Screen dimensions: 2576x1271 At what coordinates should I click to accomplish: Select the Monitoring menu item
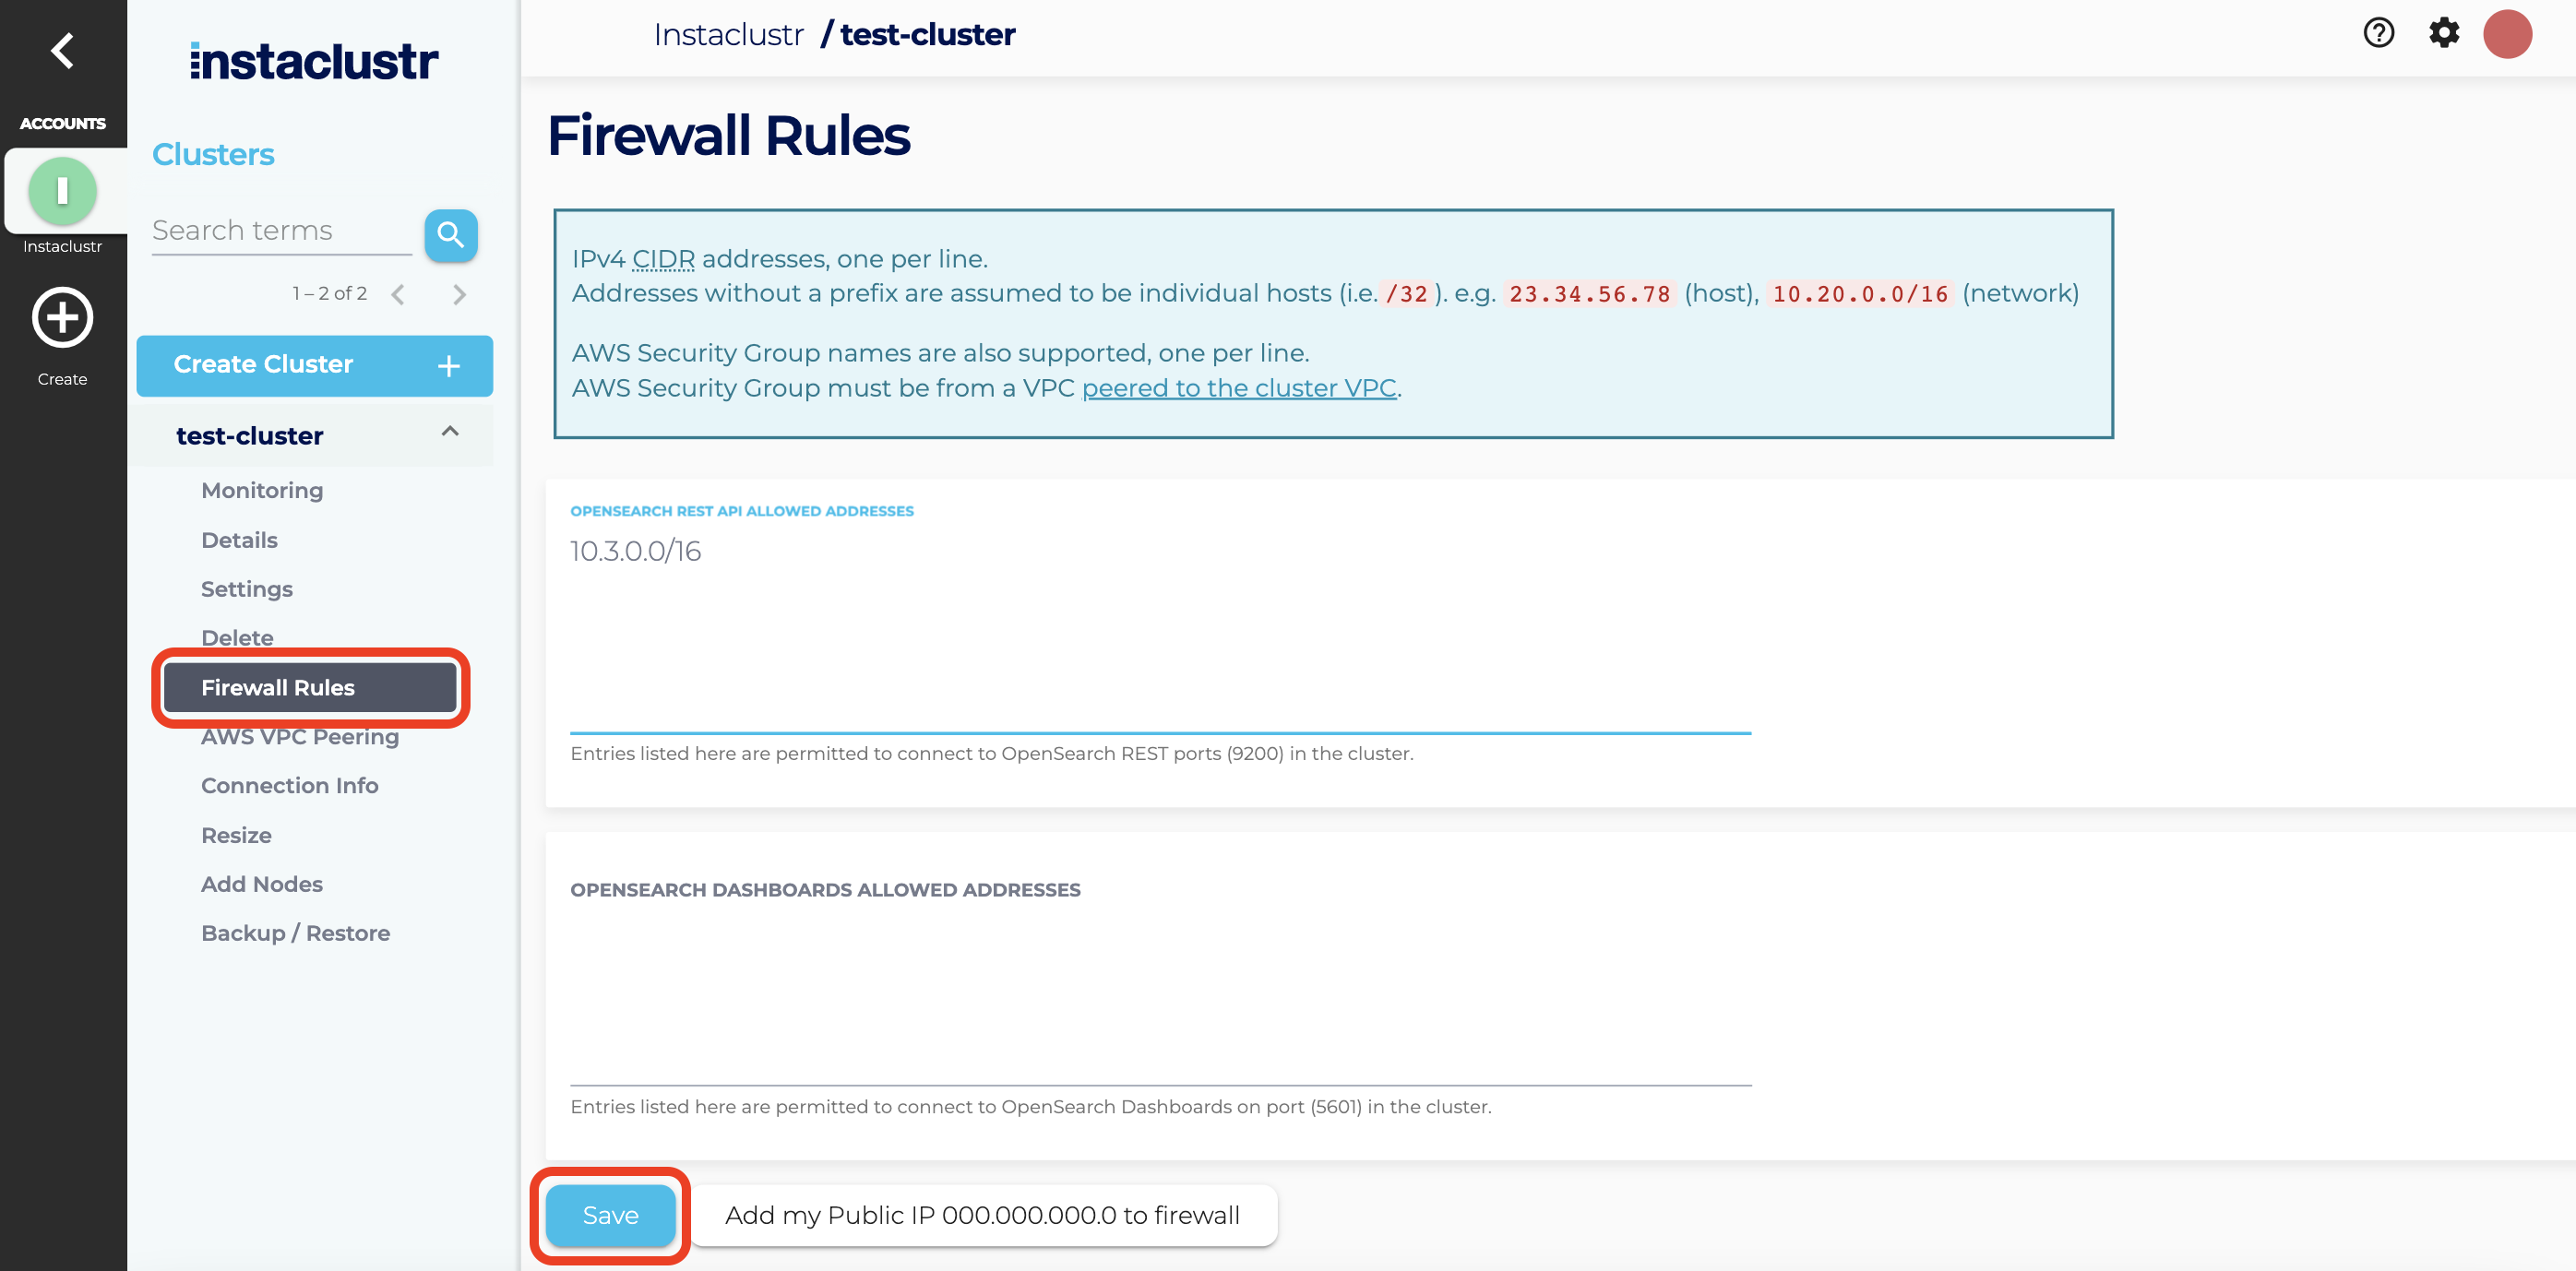[x=261, y=490]
